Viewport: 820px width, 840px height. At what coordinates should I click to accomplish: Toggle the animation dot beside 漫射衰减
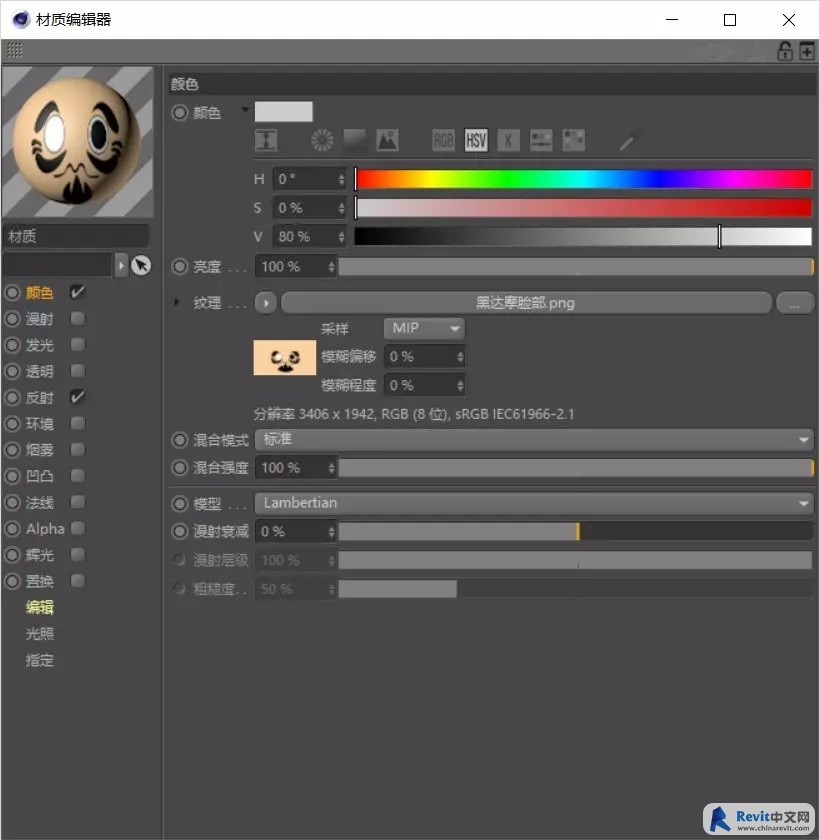coord(179,531)
